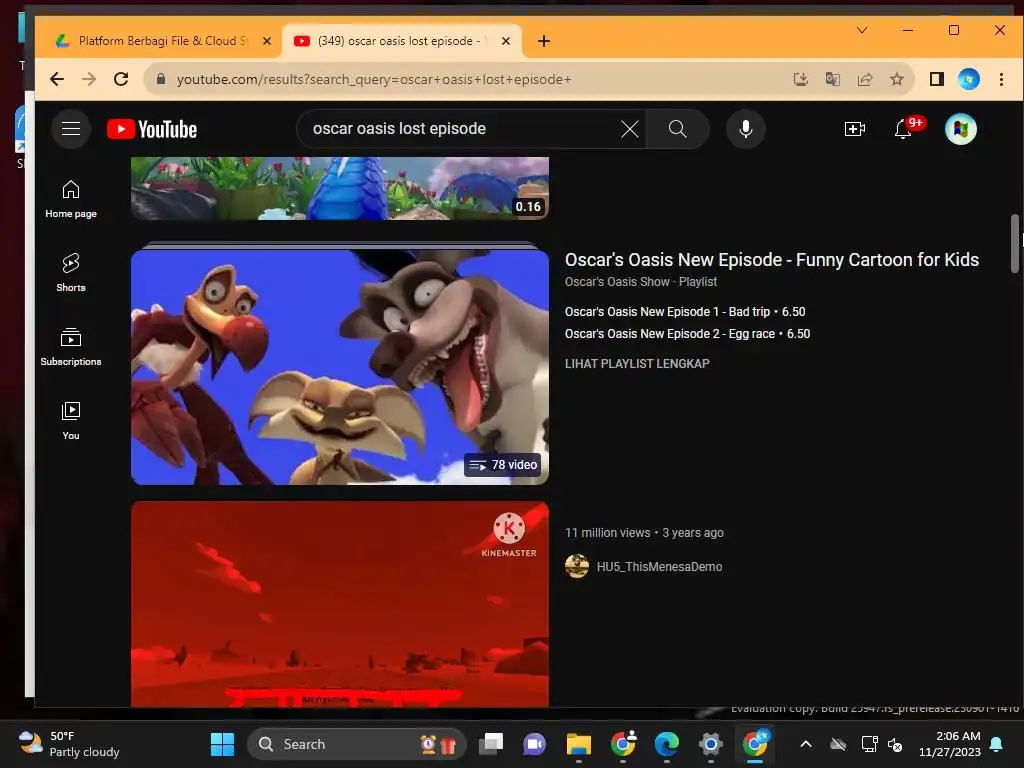The width and height of the screenshot is (1024, 768).
Task: Open the Oscar's Oasis New Episode playlist title
Action: 771,259
